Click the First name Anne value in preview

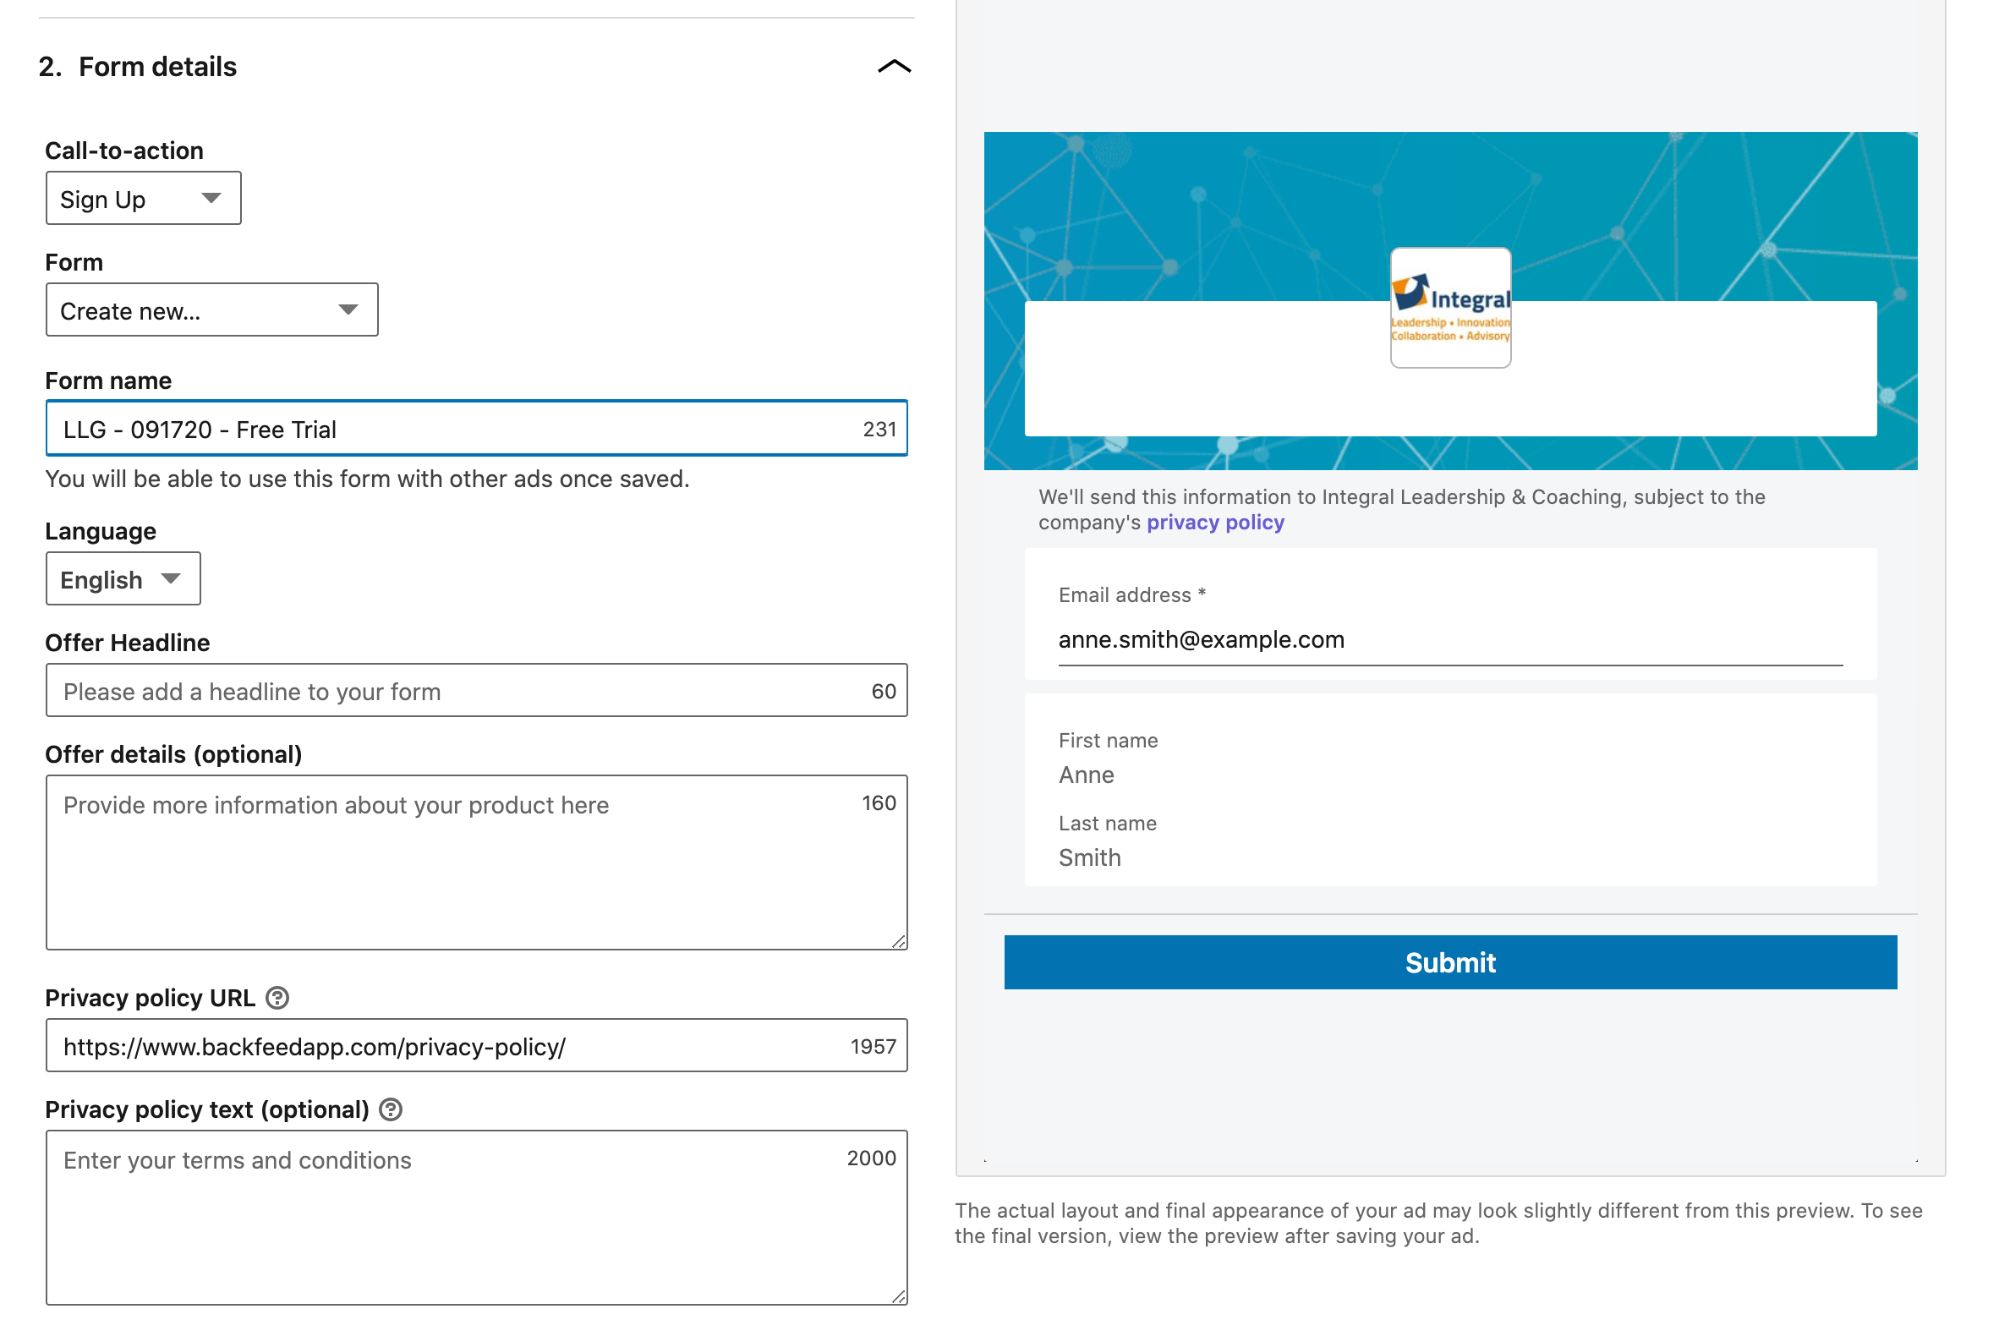1086,775
